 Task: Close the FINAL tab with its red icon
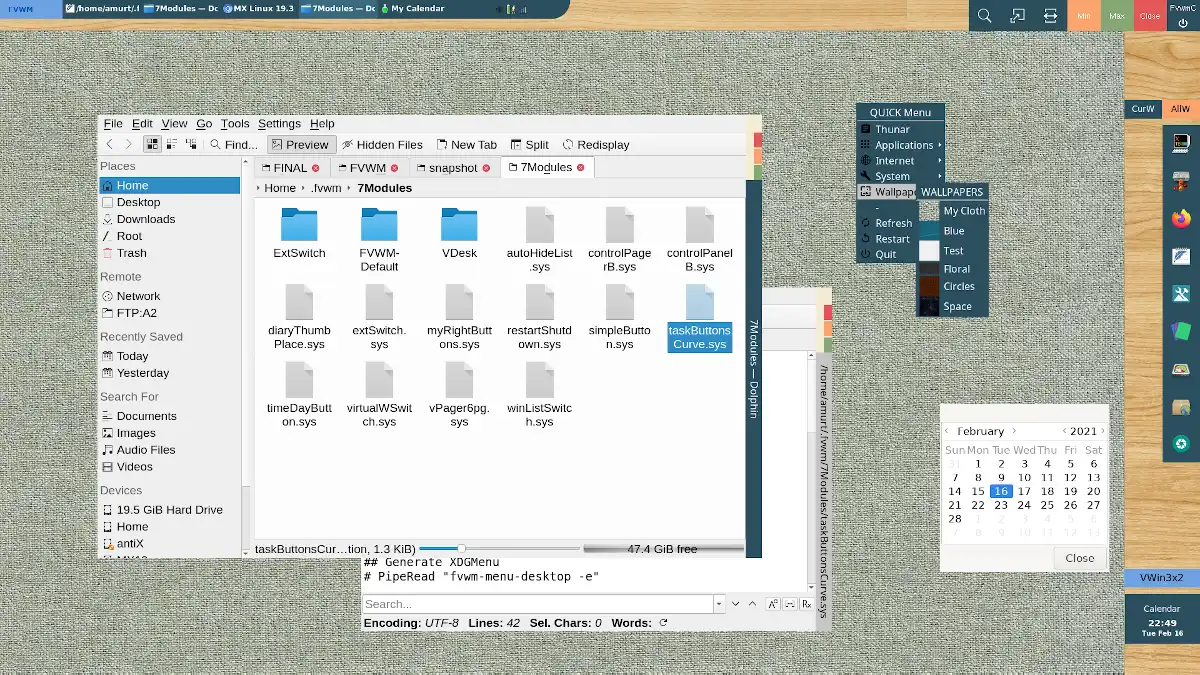tap(316, 168)
